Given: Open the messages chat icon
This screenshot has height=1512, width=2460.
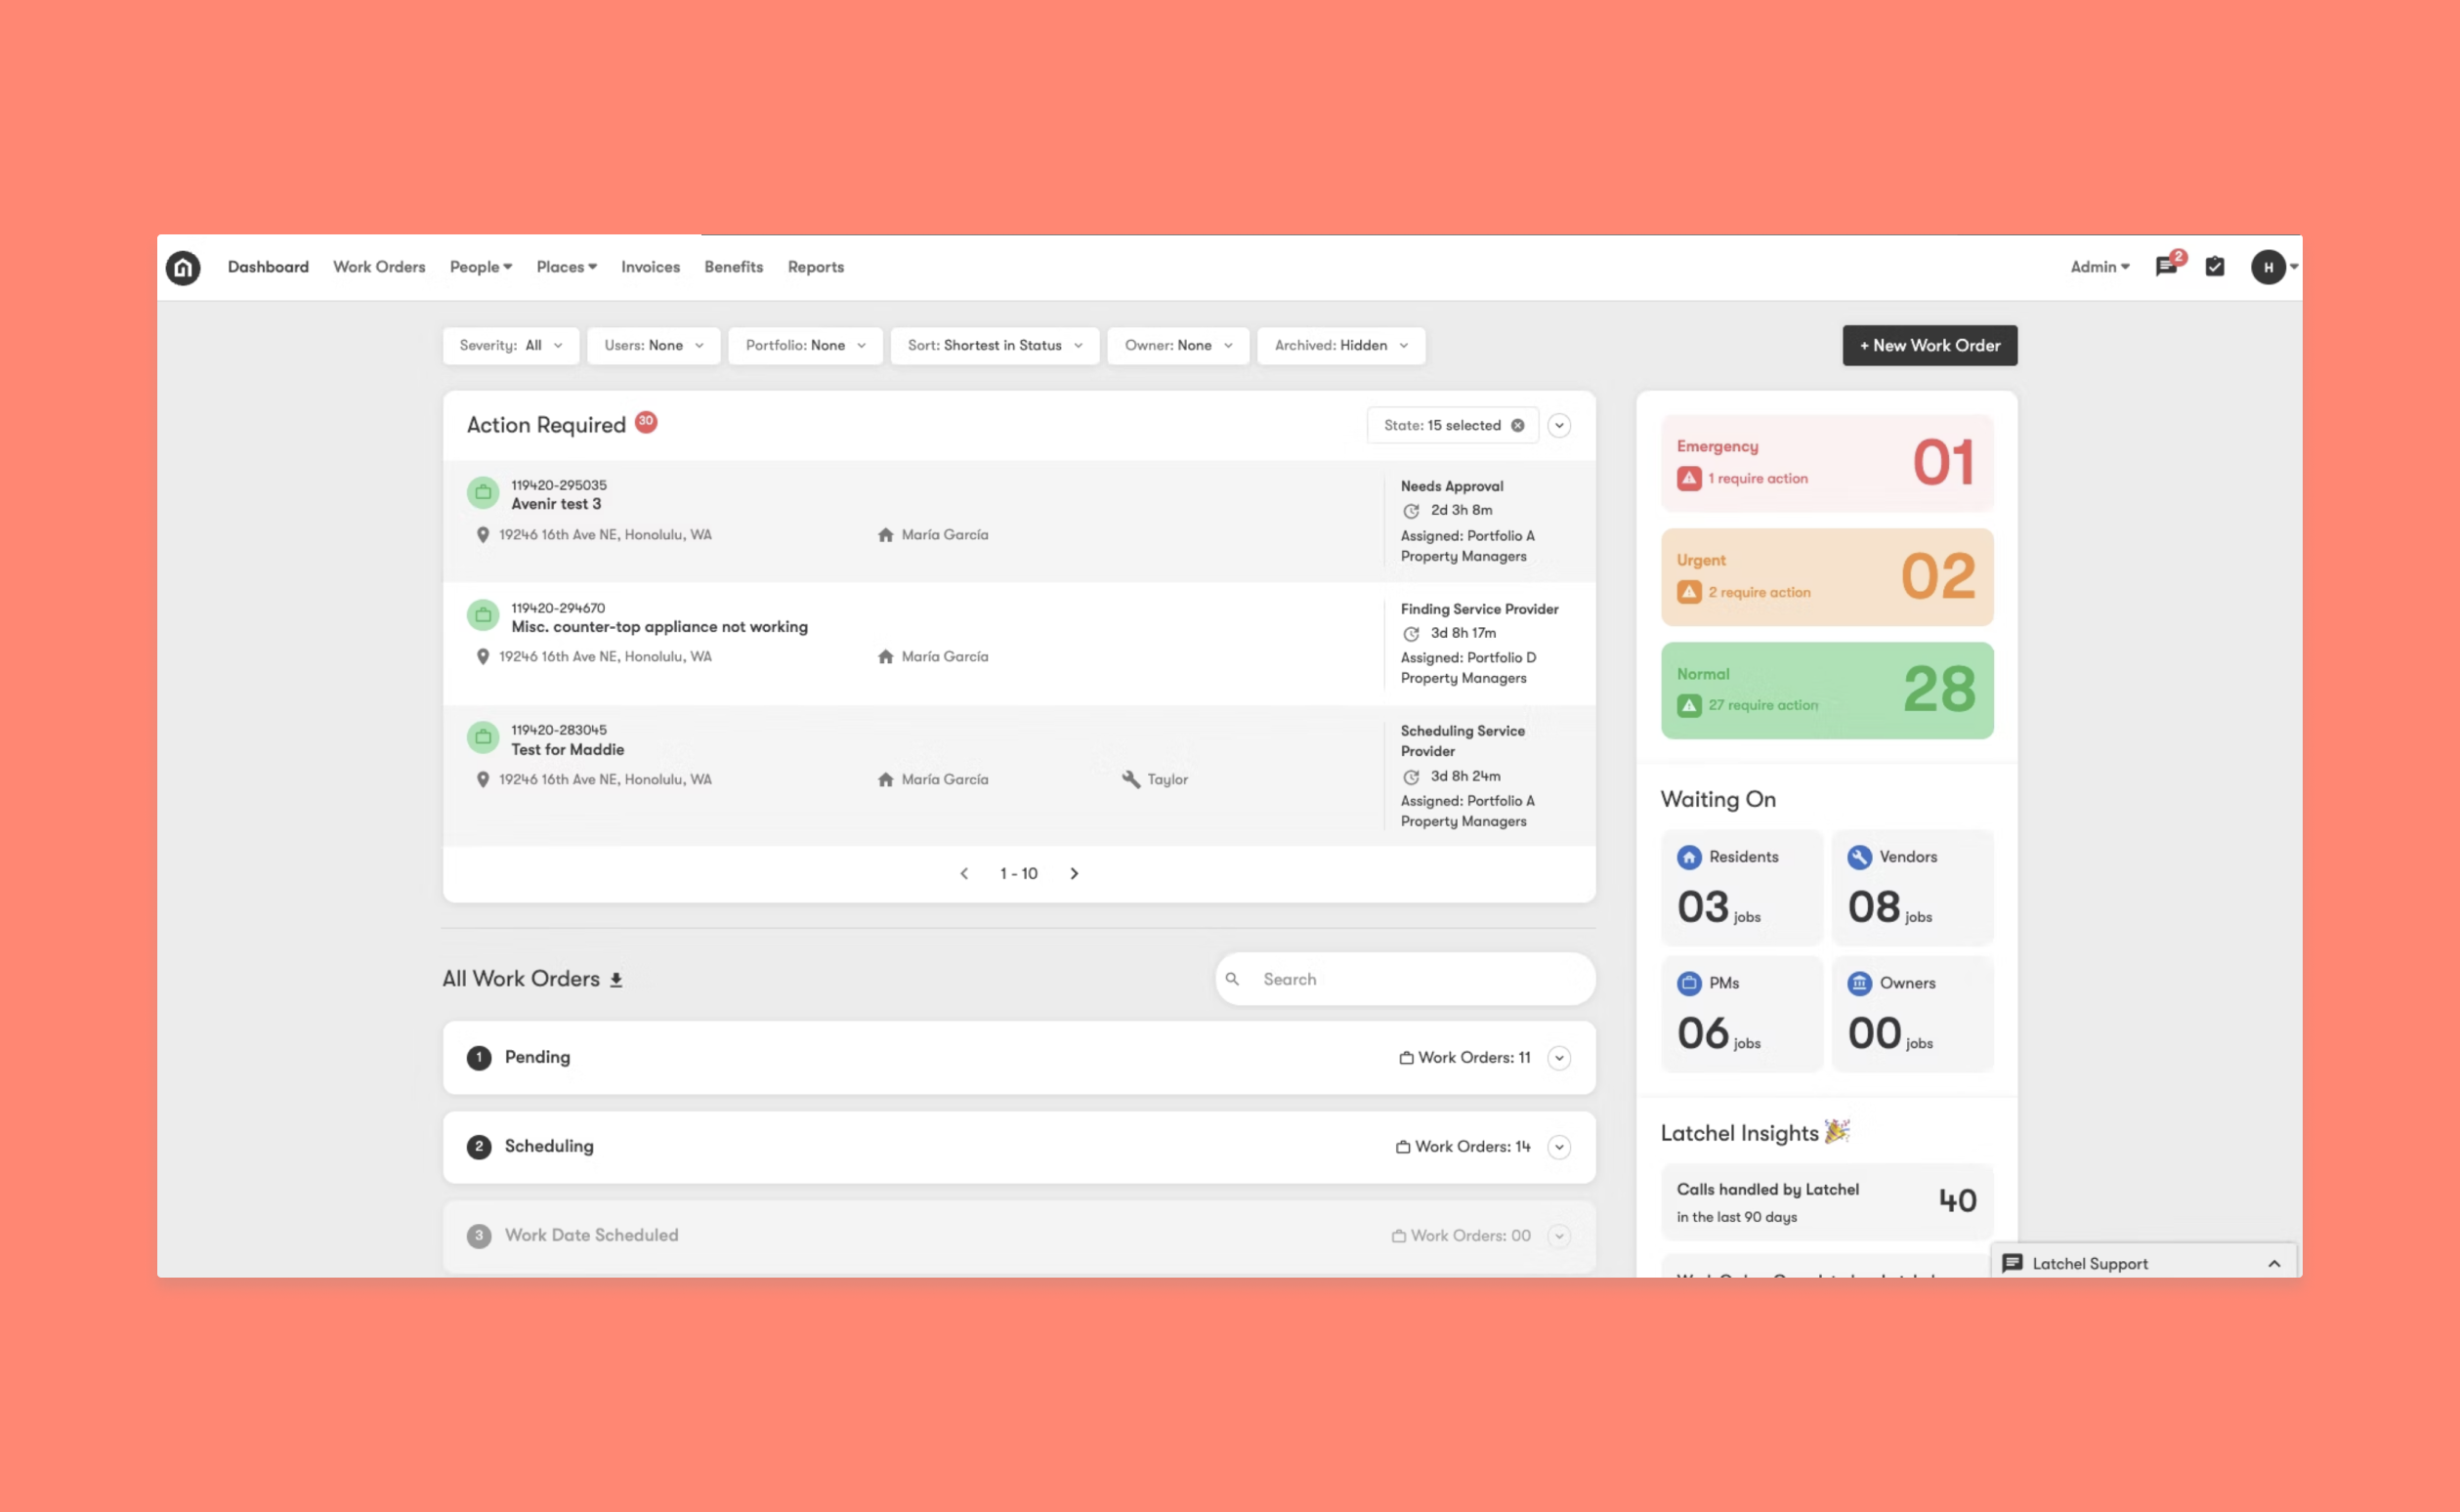Looking at the screenshot, I should point(2166,267).
